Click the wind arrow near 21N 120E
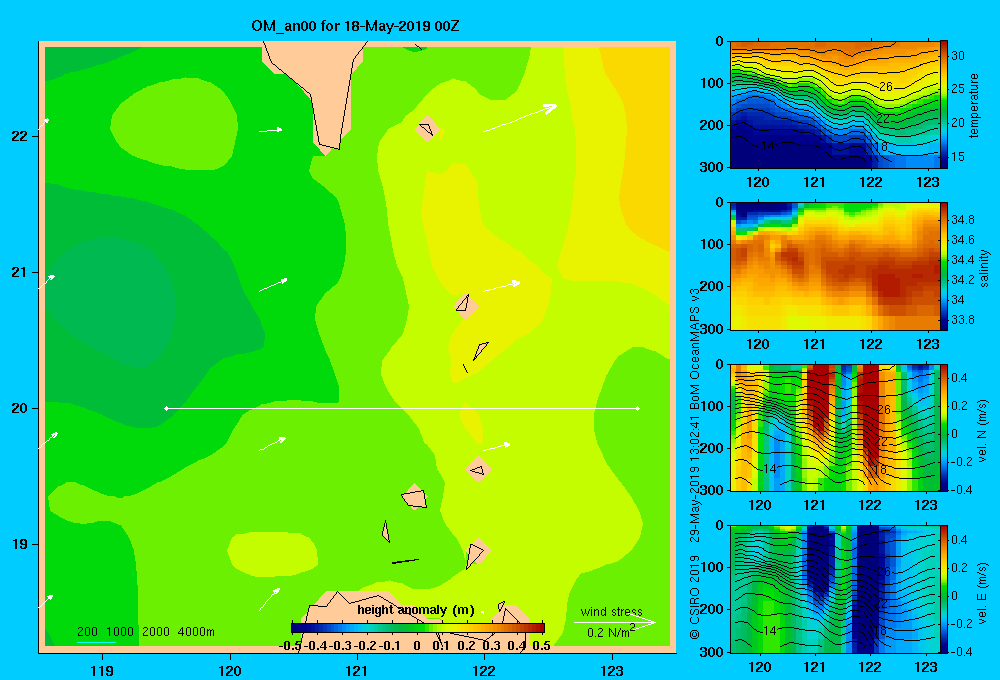The image size is (1000, 680). point(273,285)
